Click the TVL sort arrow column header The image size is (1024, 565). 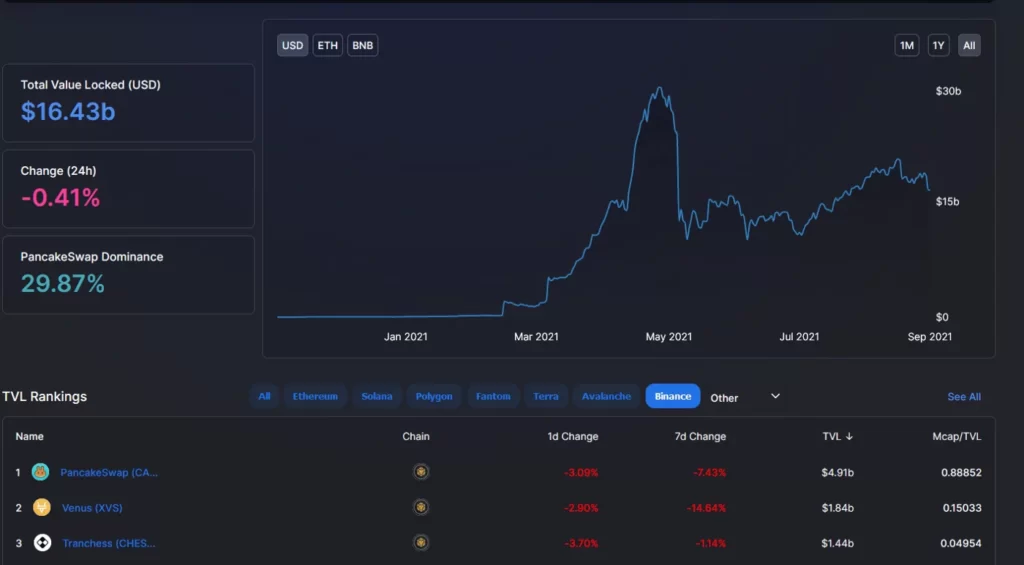tap(838, 436)
